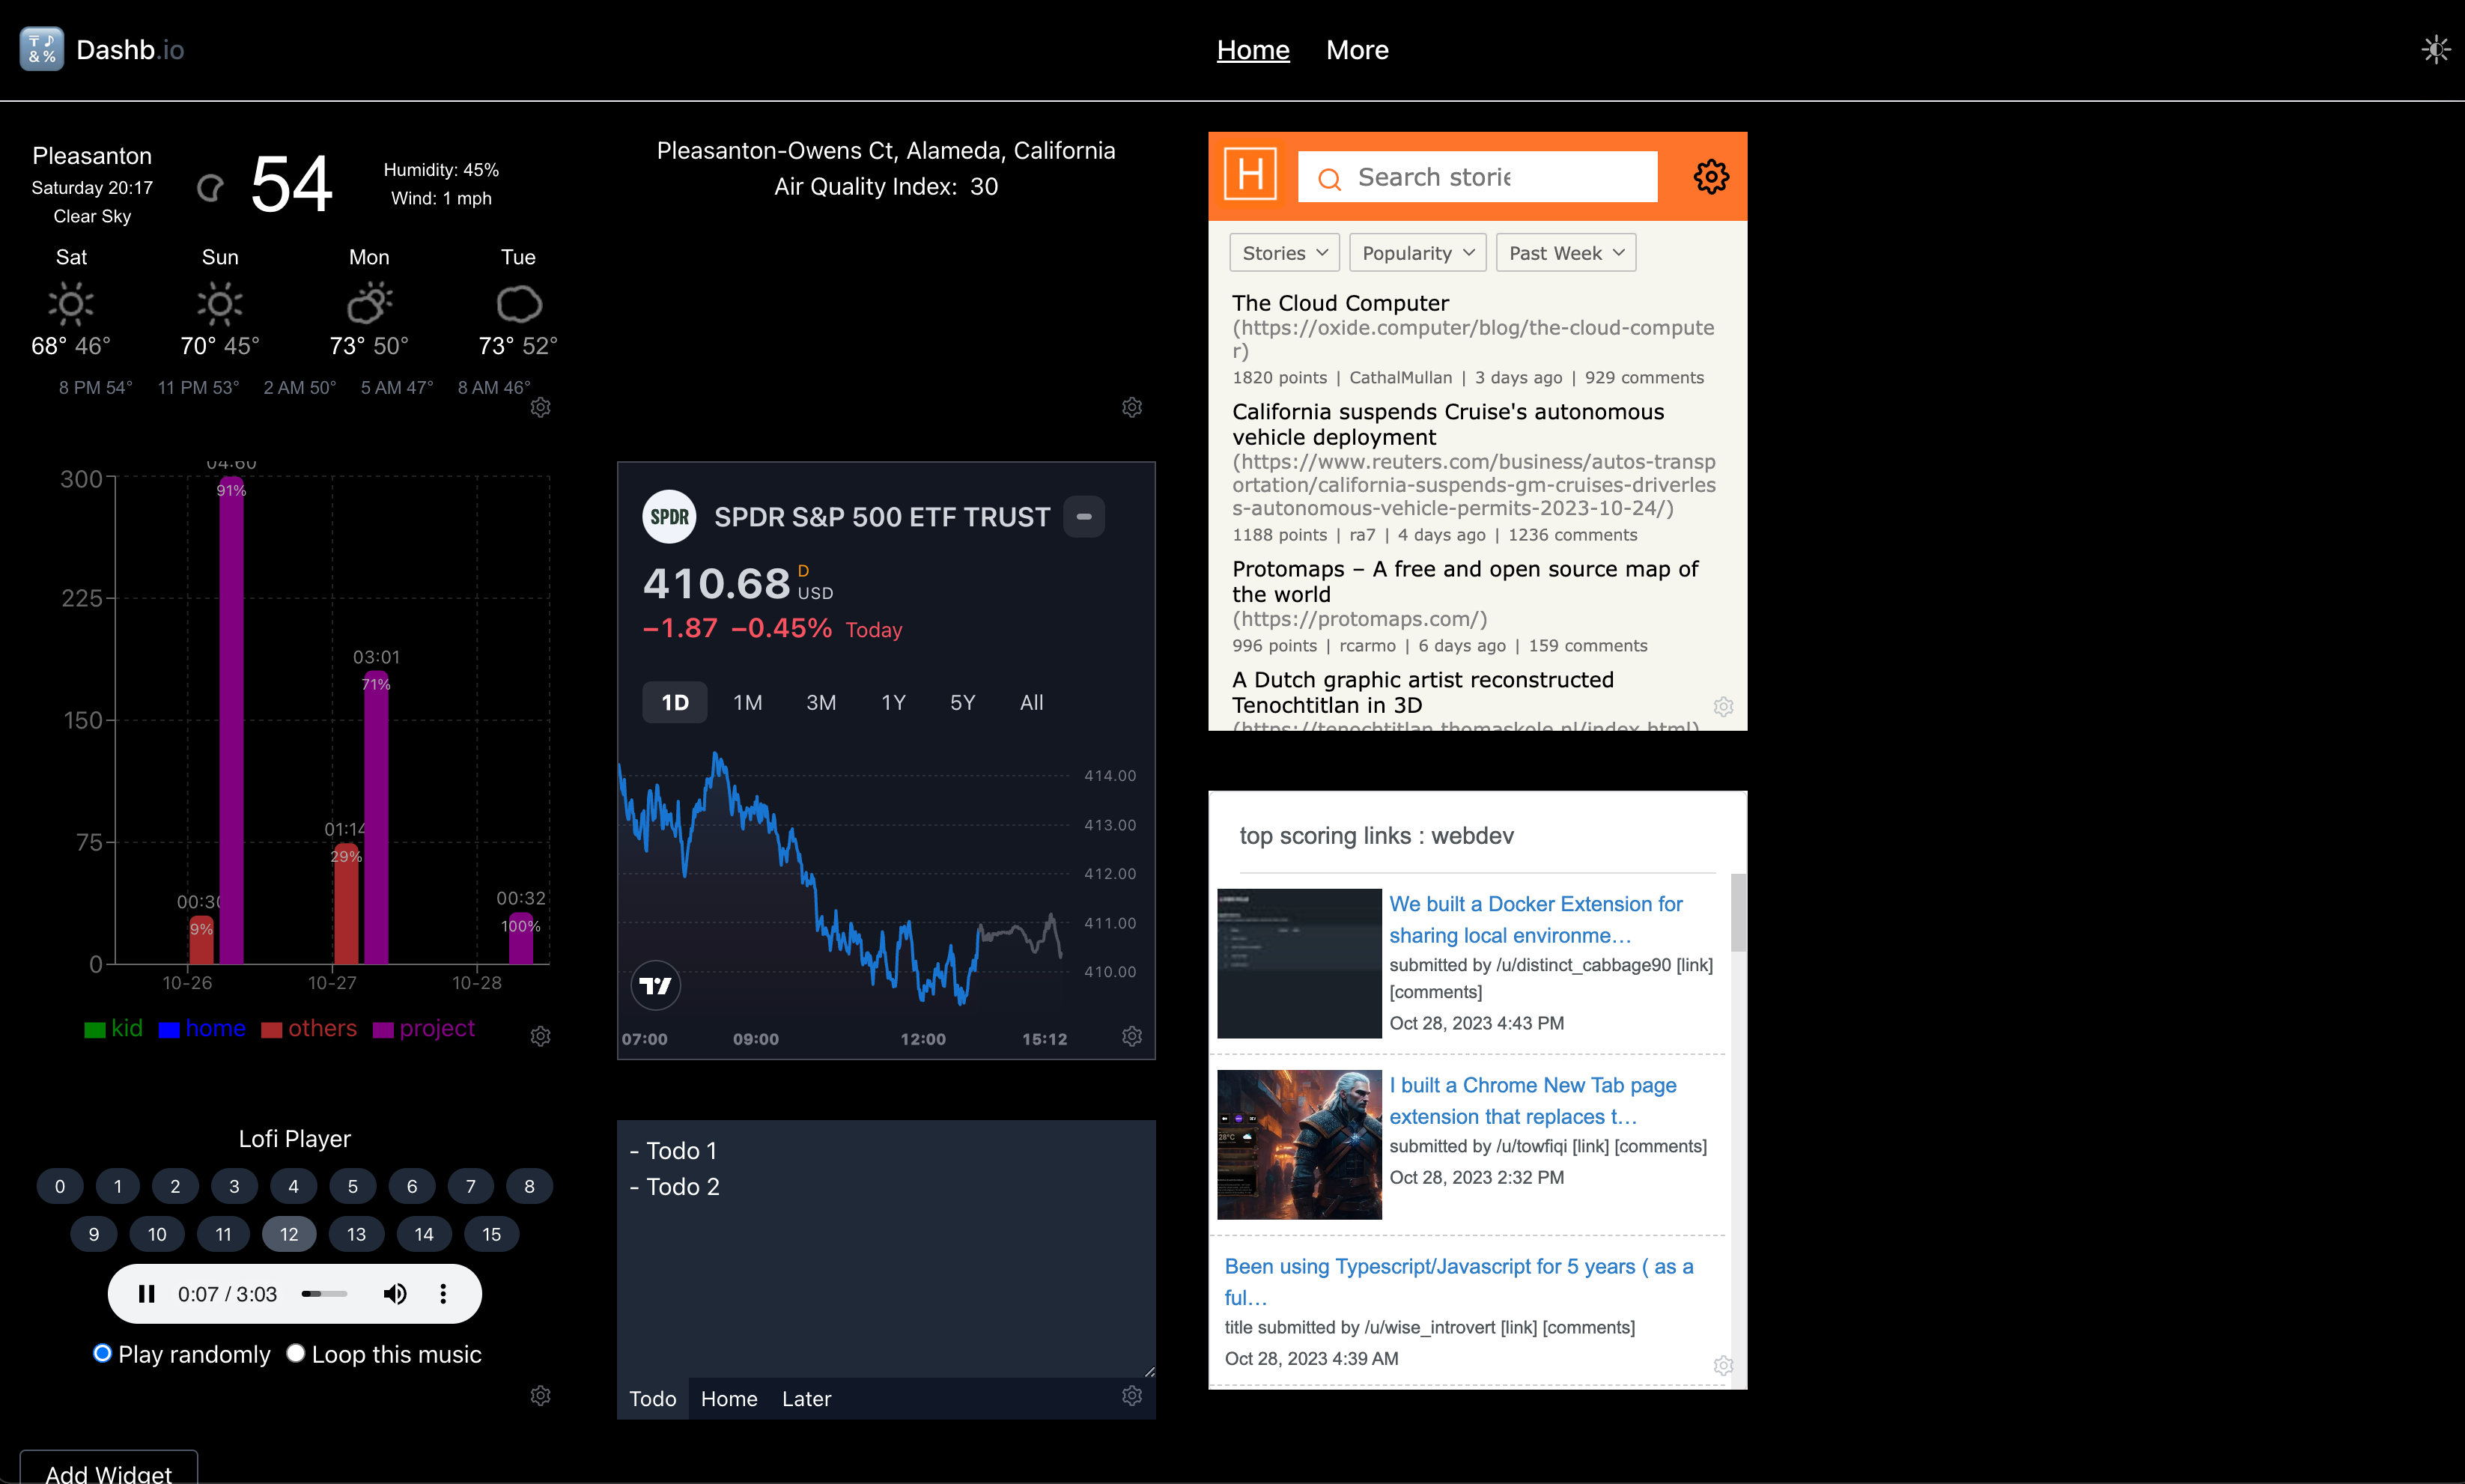Open Hacker News search settings gear
This screenshot has height=1484, width=2465.
click(1711, 177)
